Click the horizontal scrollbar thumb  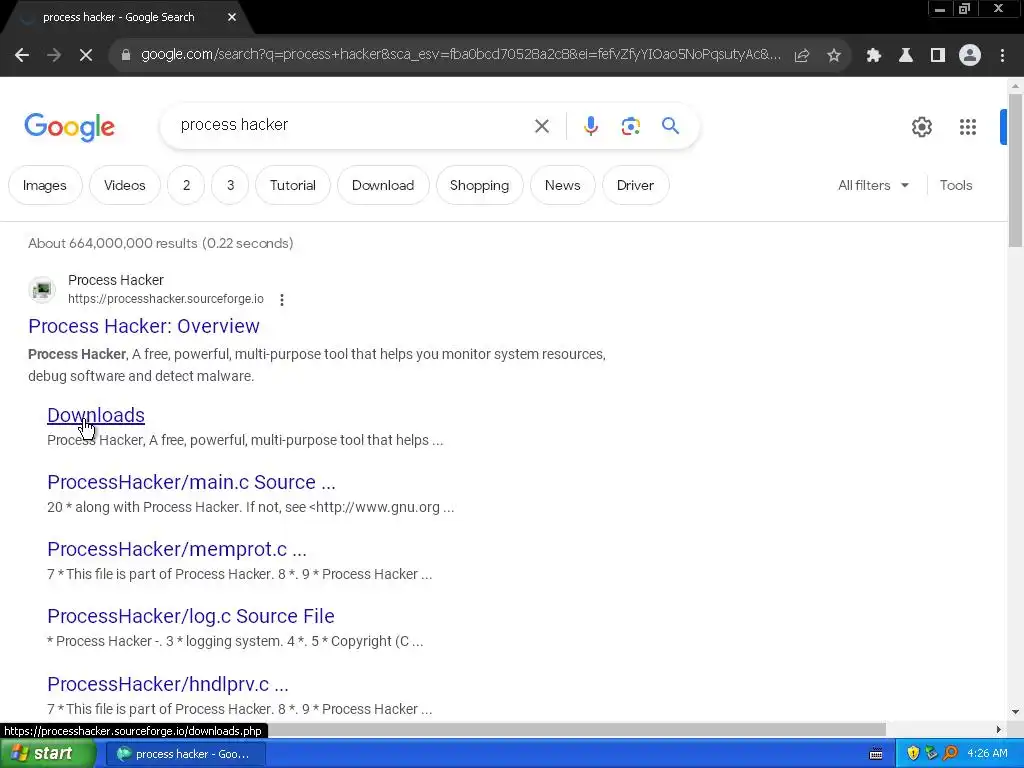pos(575,729)
